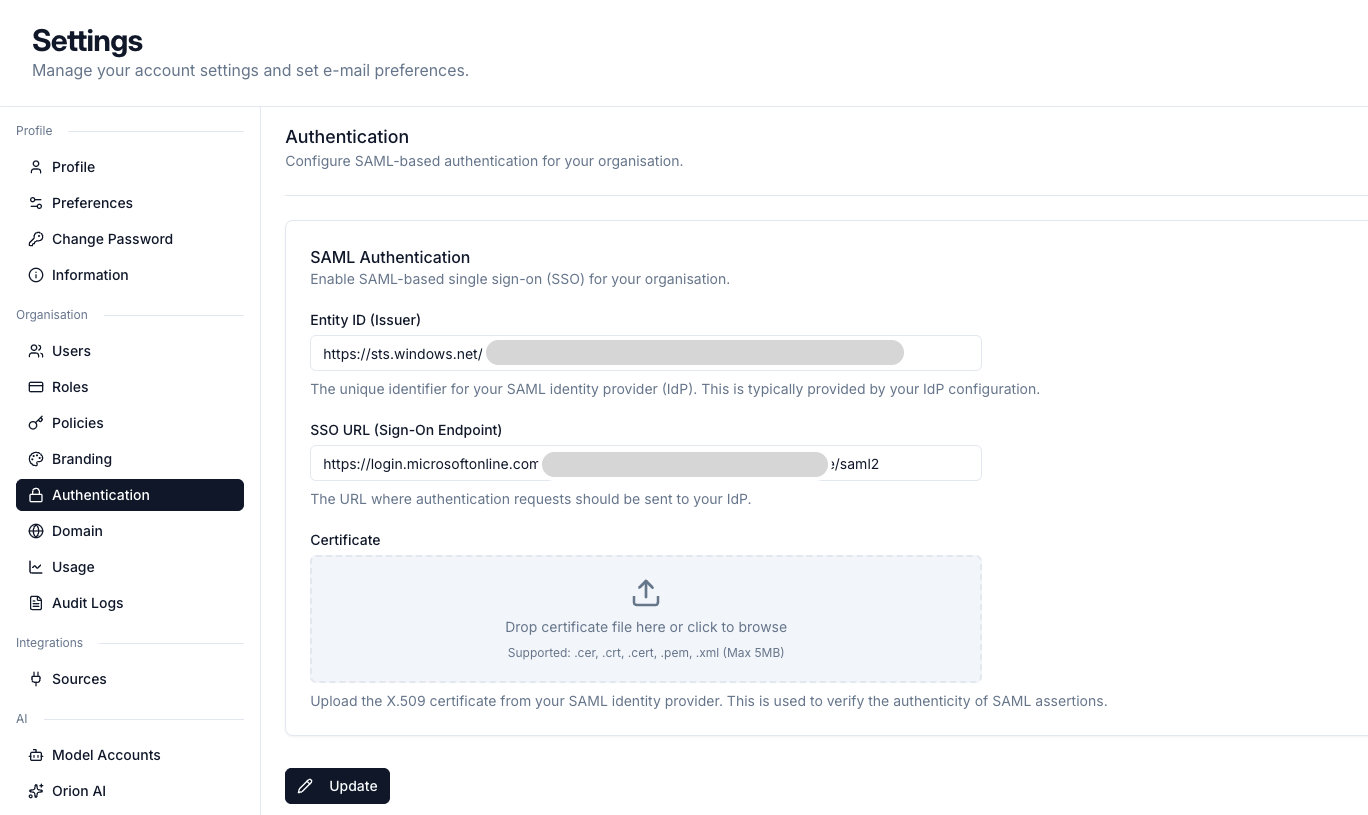Viewport: 1368px width, 815px height.
Task: Click the Roles card icon
Action: (x=34, y=387)
